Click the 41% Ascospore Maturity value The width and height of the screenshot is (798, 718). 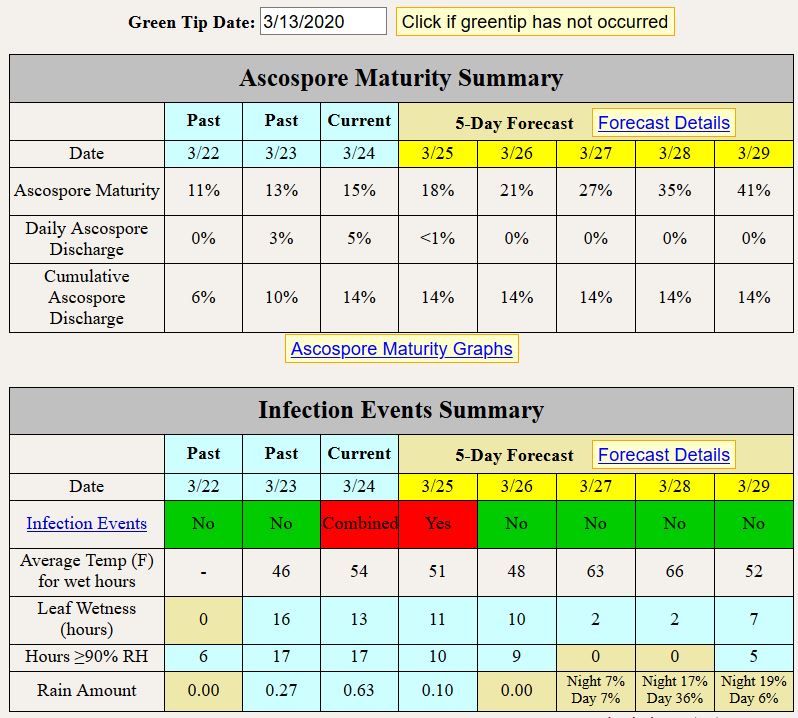point(754,191)
